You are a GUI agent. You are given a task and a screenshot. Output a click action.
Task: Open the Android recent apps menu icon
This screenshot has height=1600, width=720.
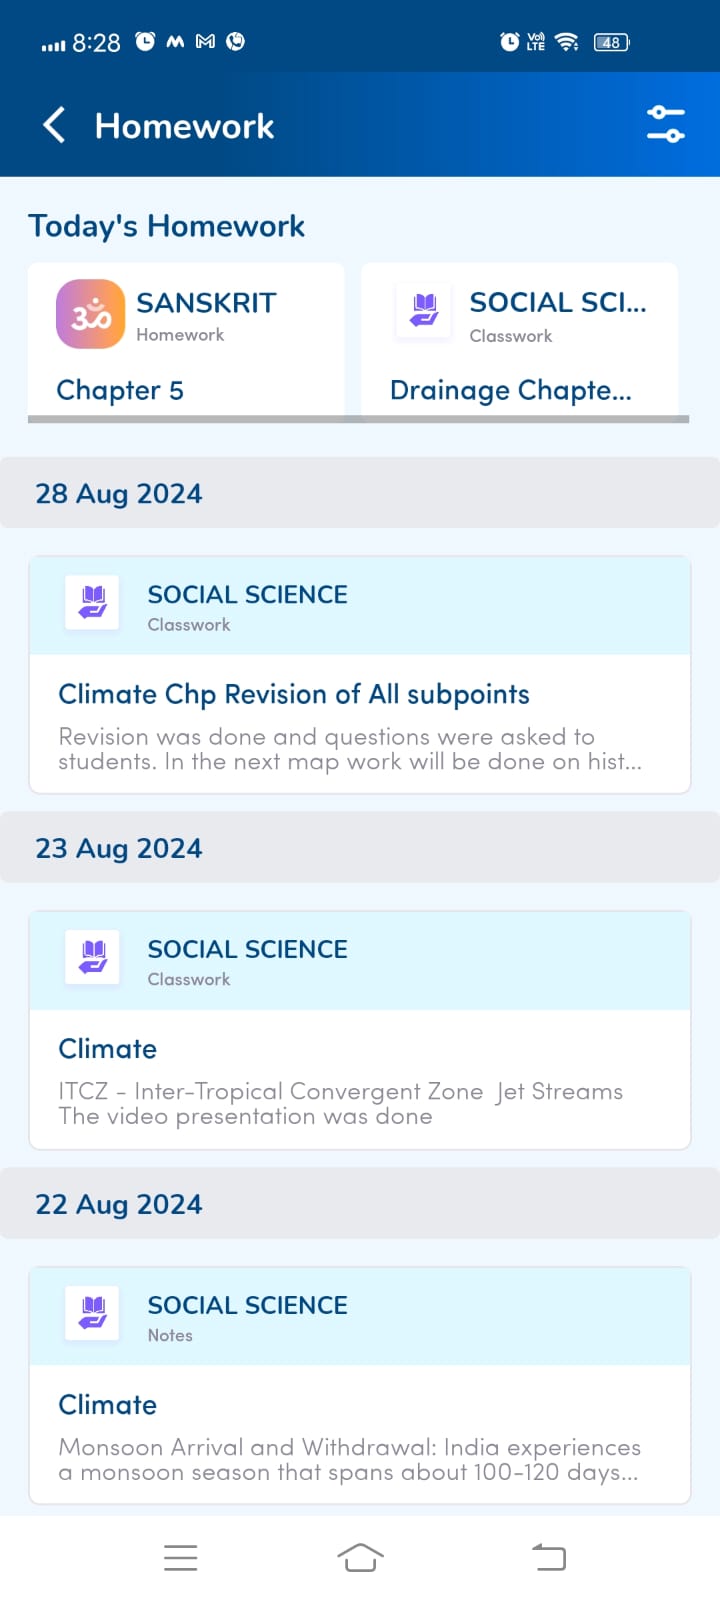(180, 1557)
